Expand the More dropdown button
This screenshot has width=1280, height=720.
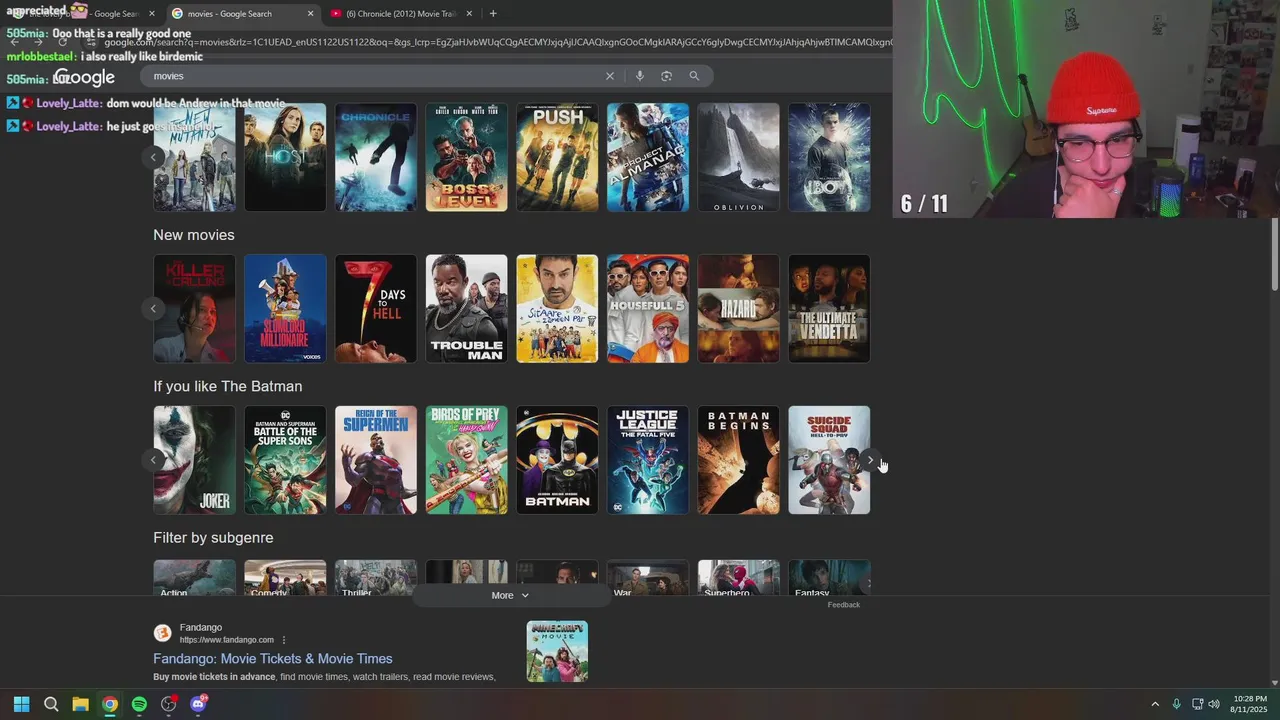tap(511, 595)
